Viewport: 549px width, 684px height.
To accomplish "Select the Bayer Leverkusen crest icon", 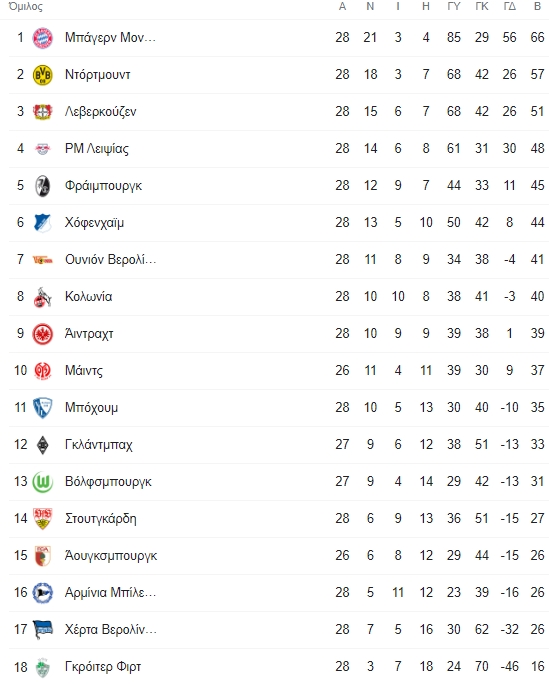I will (x=43, y=112).
